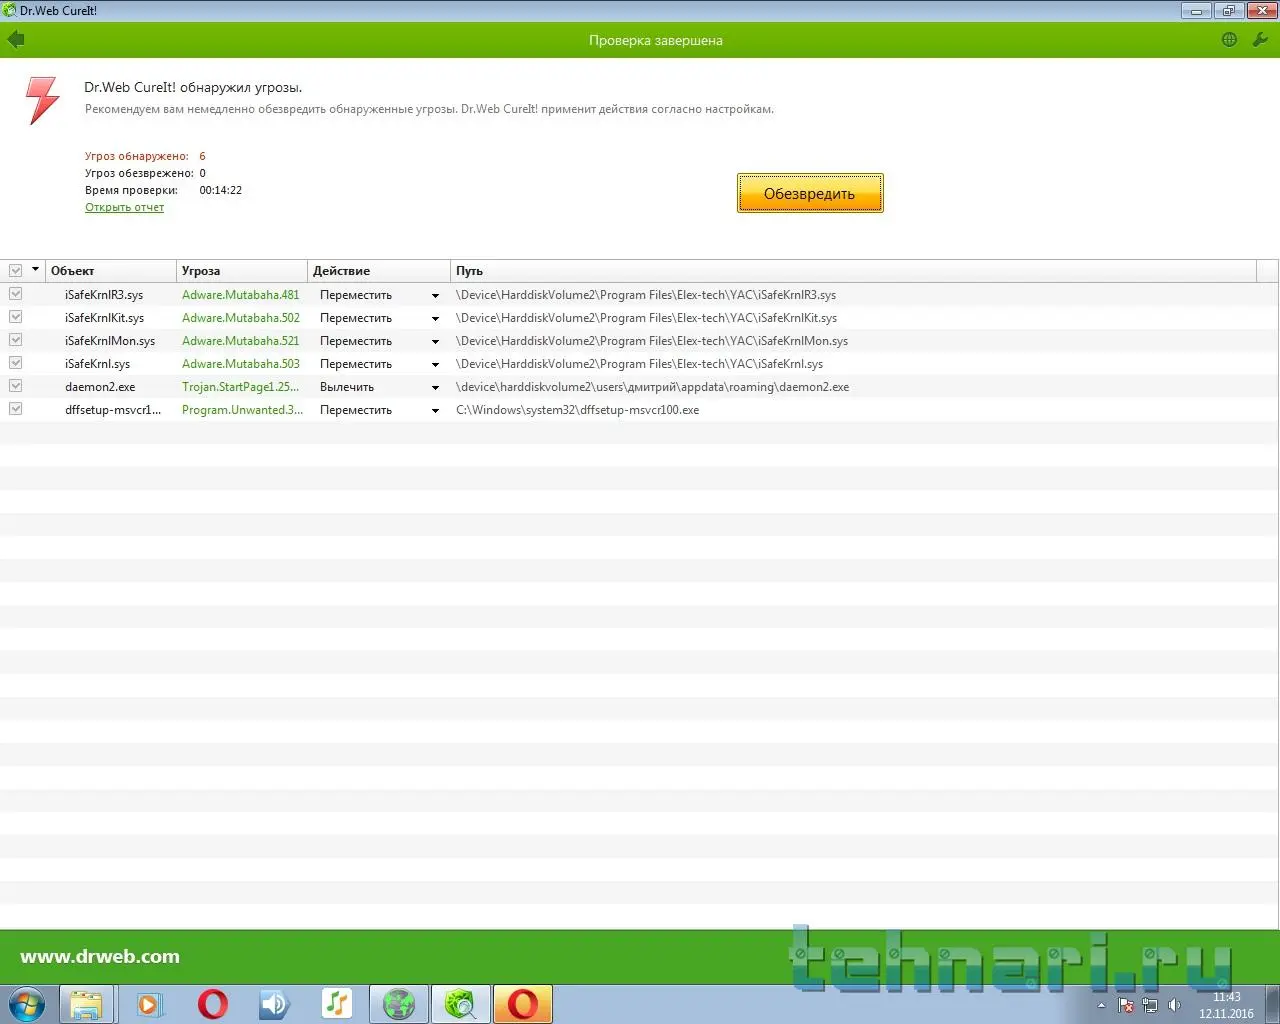Open settings via the wrench icon
Viewport: 1280px width, 1024px height.
(1260, 40)
